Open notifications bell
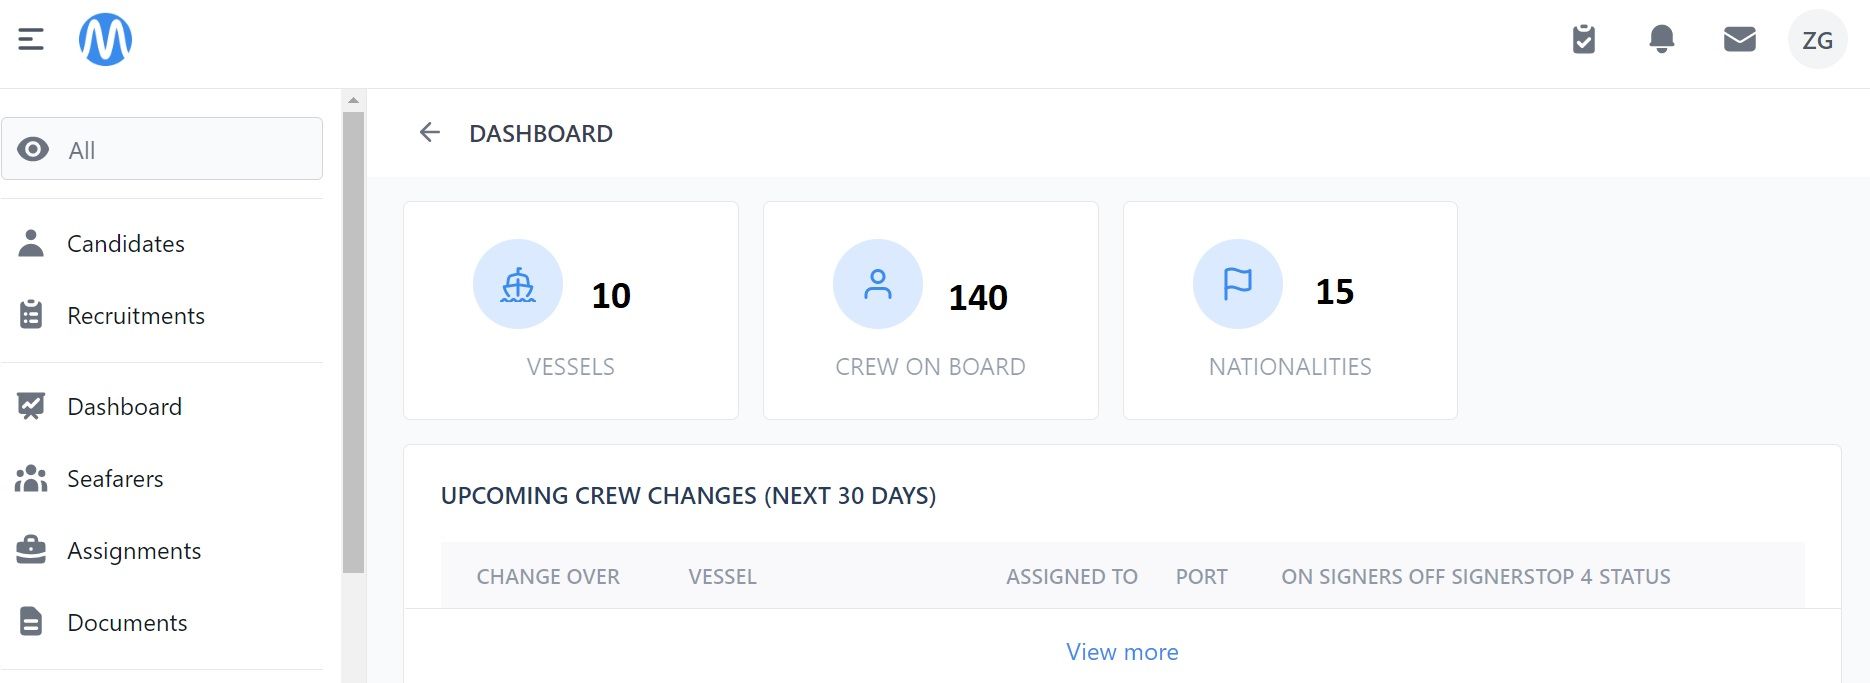 [x=1662, y=39]
